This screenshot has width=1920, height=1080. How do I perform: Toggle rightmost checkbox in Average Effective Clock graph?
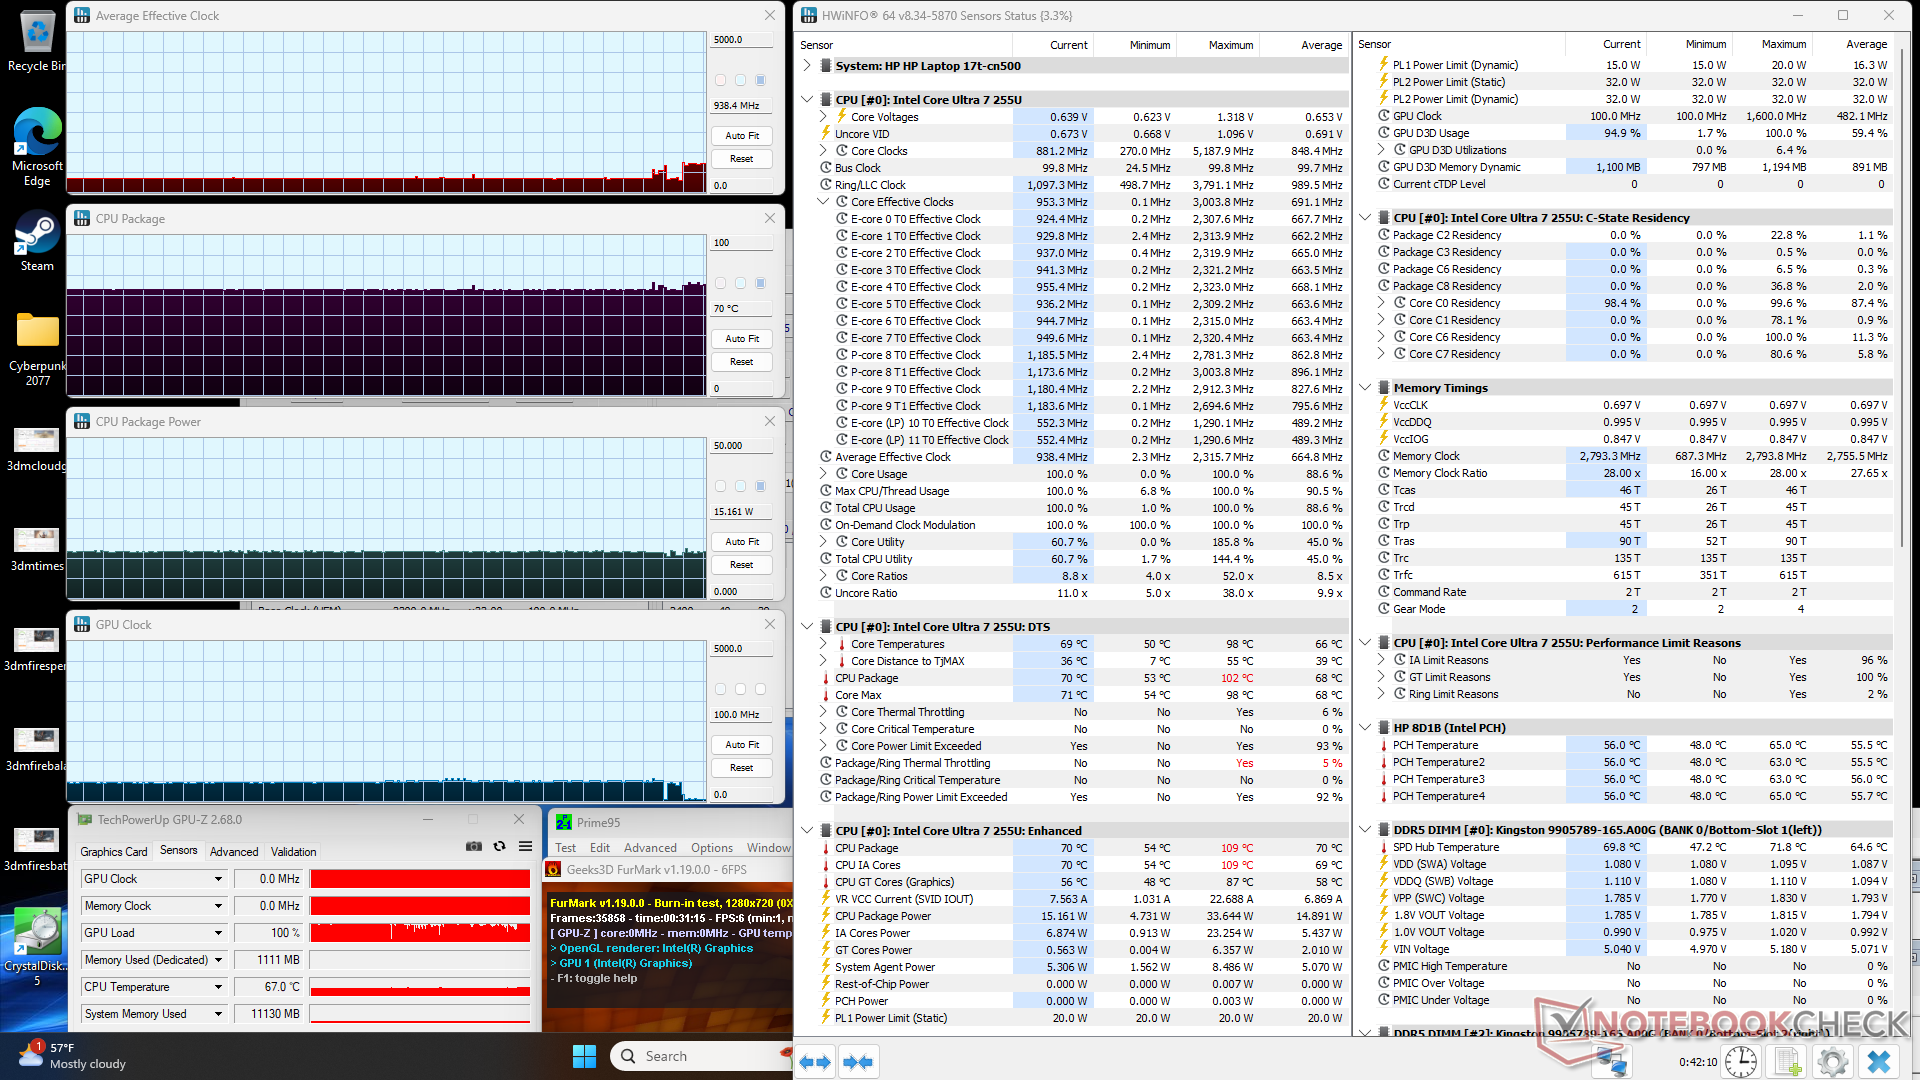click(x=760, y=80)
